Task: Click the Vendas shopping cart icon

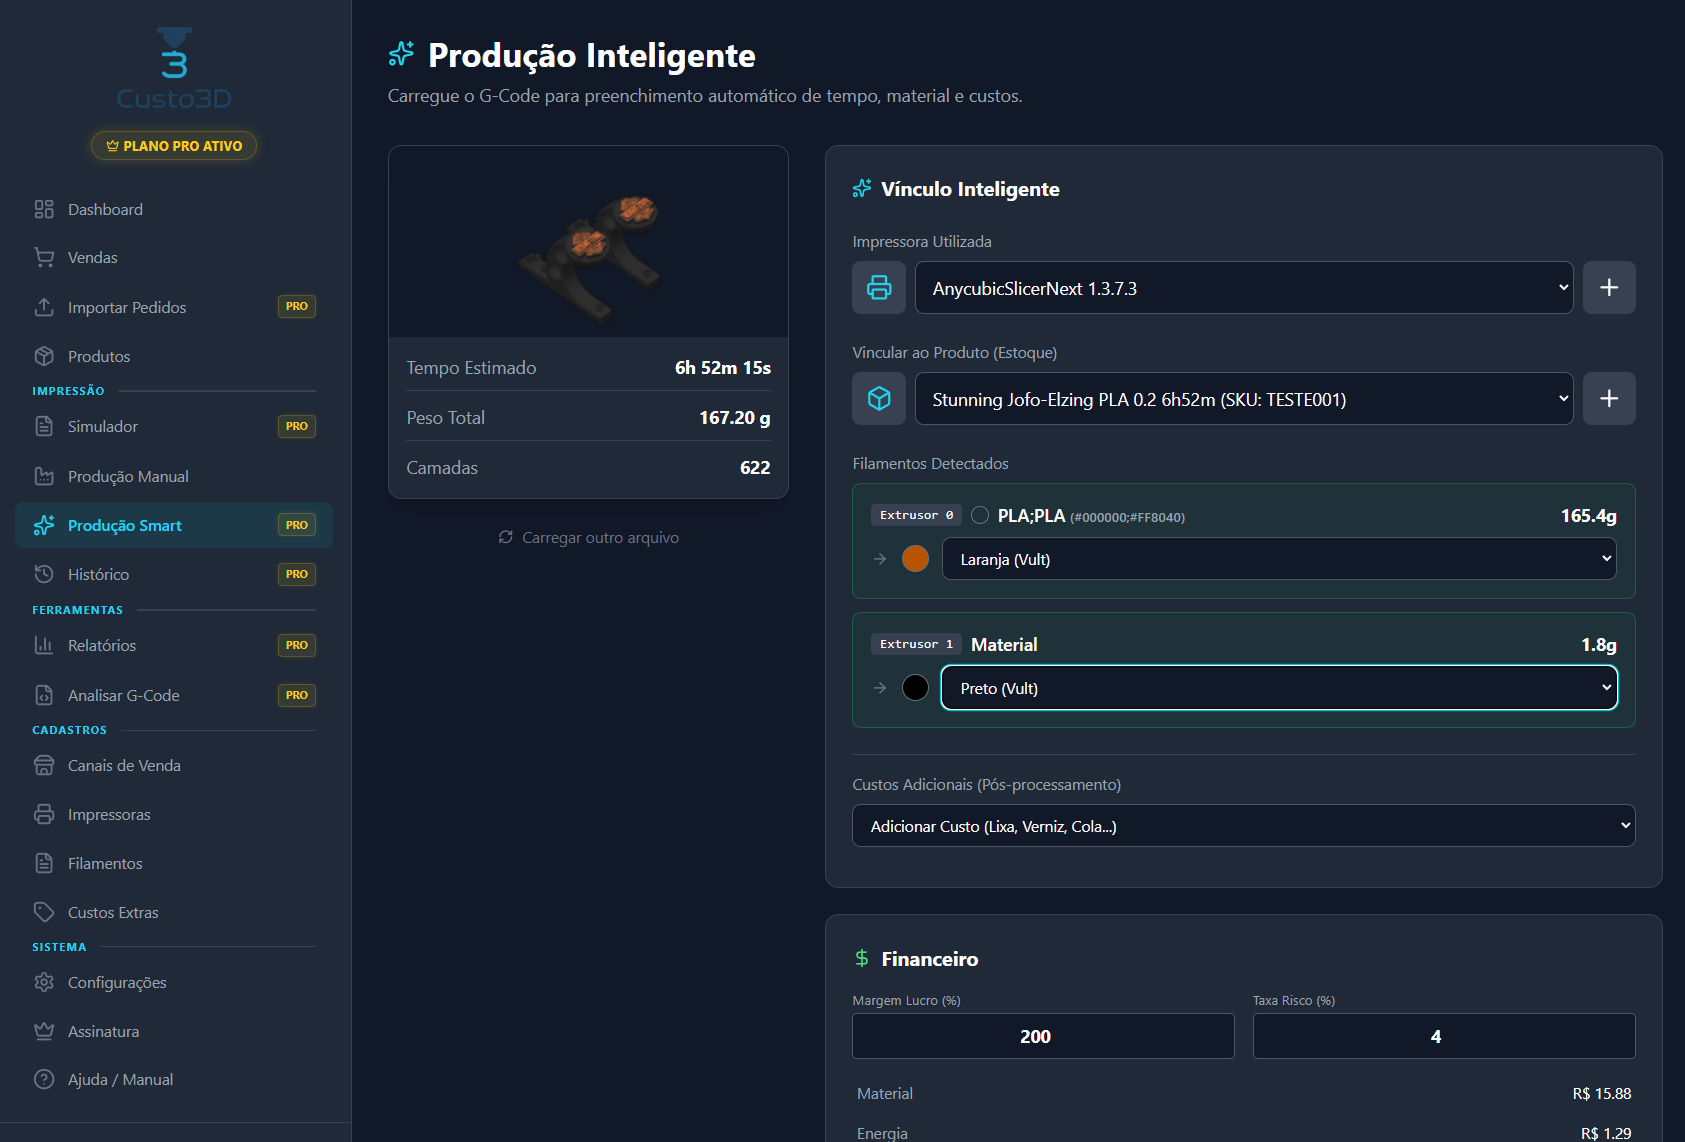Action: click(x=44, y=258)
